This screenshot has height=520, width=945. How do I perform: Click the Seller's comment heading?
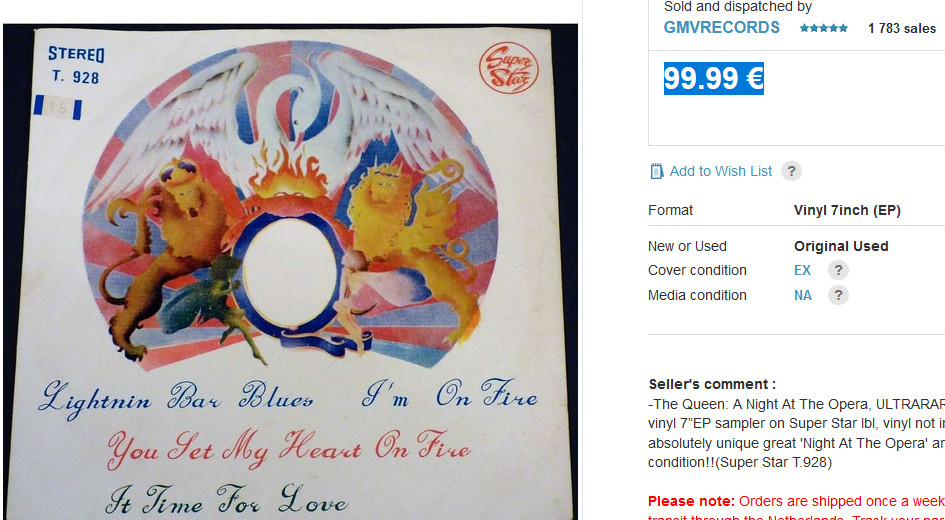(x=712, y=384)
